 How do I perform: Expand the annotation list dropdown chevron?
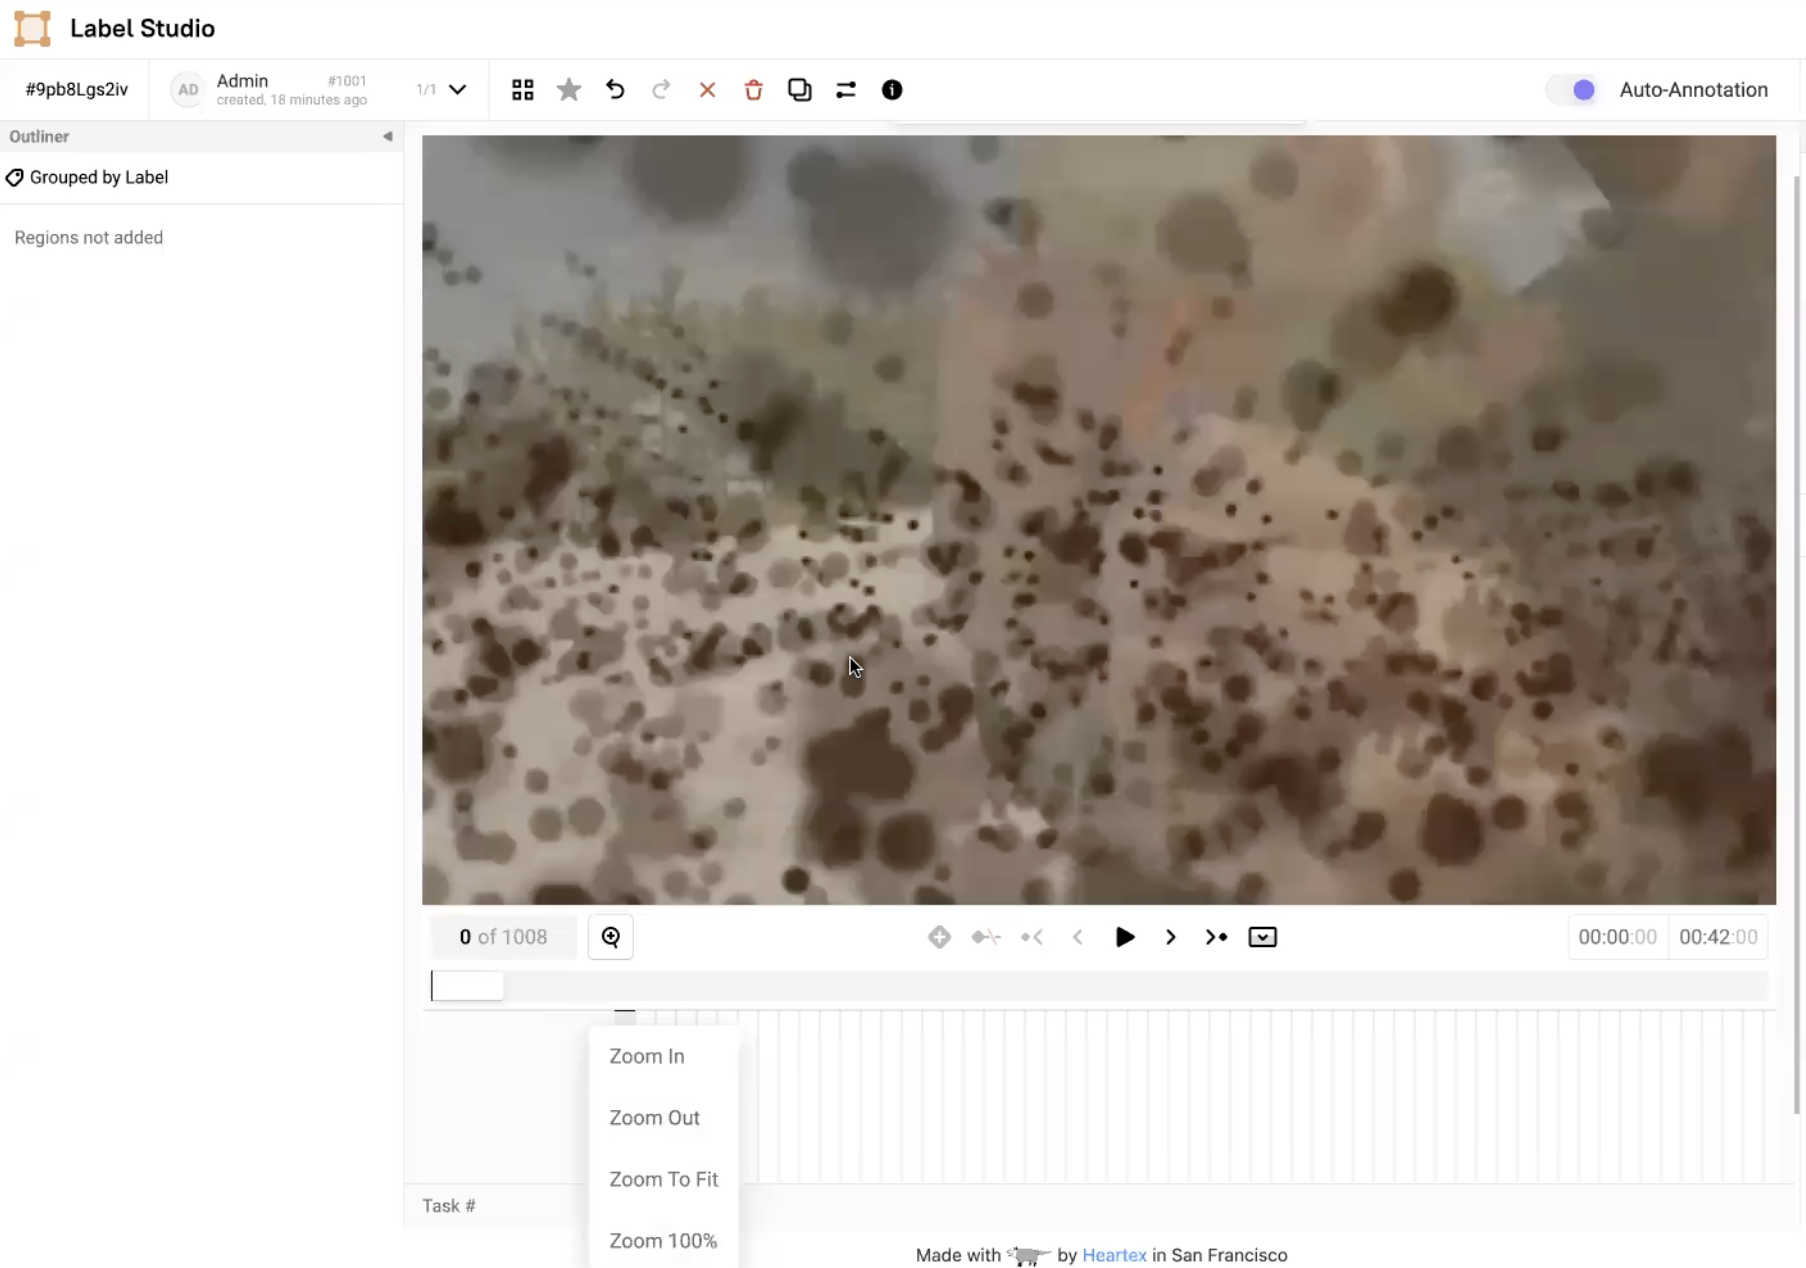(x=458, y=90)
